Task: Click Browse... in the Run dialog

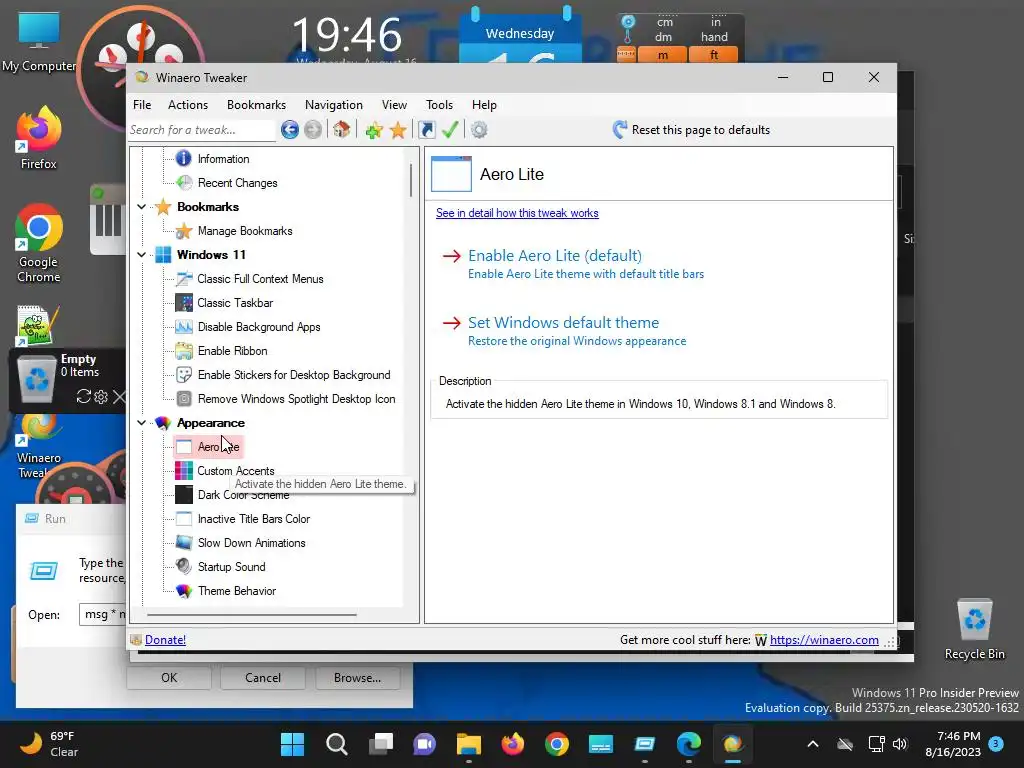Action: pos(357,678)
